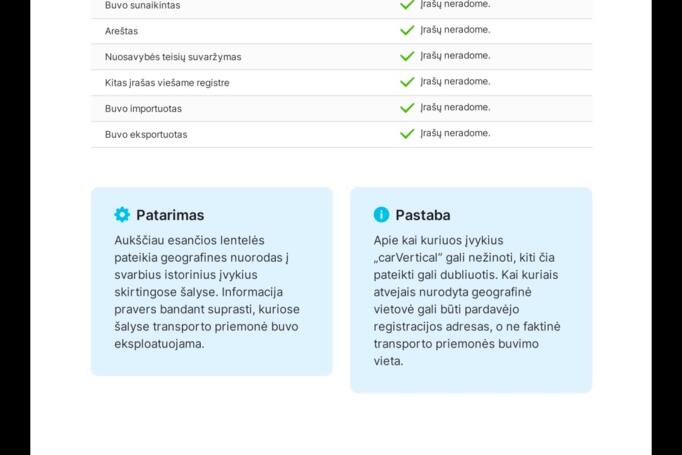Select the Buvo sunaikintas row label
682x455 pixels.
click(142, 6)
